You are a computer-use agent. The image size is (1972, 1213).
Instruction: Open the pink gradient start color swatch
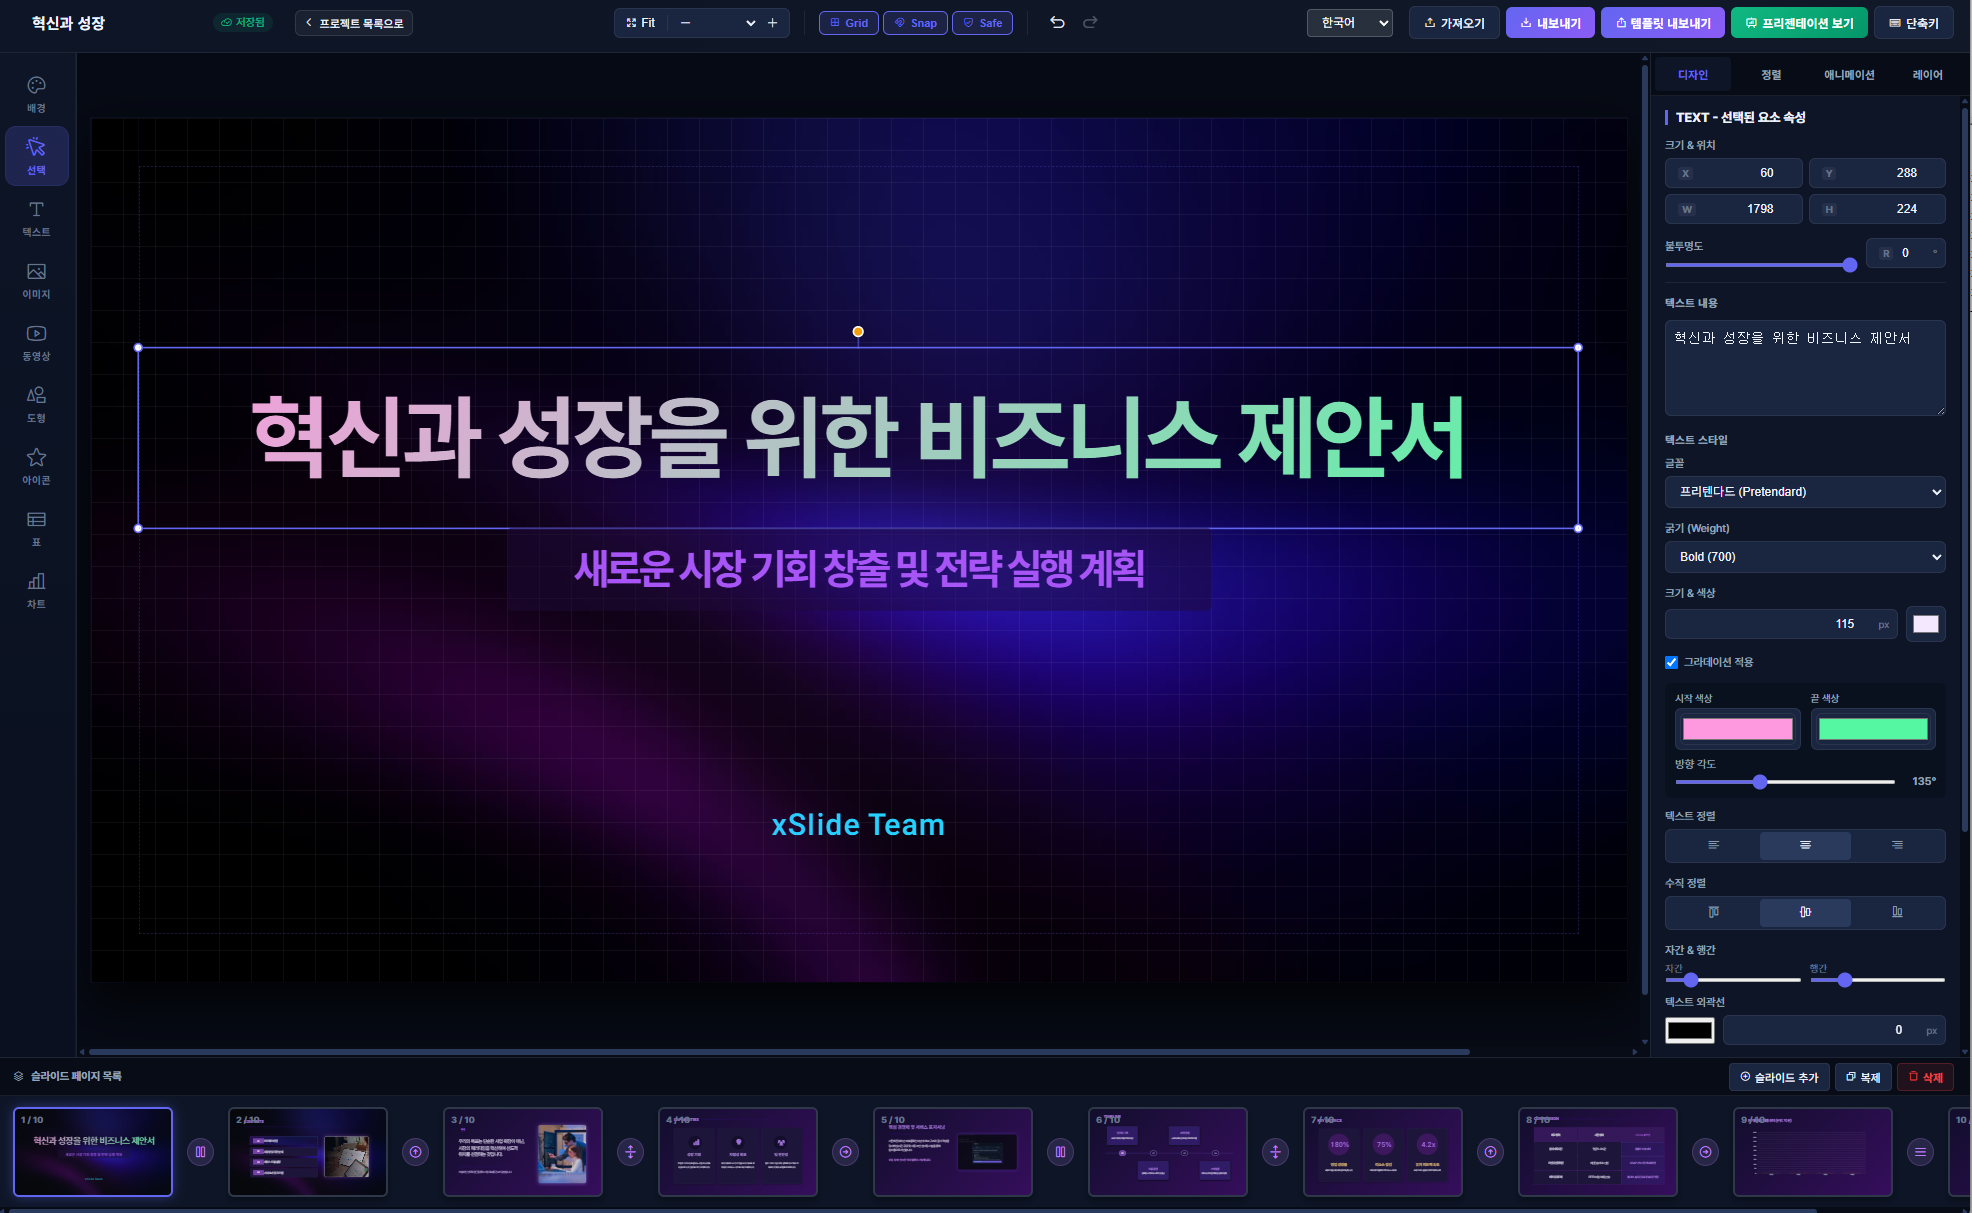coord(1737,729)
